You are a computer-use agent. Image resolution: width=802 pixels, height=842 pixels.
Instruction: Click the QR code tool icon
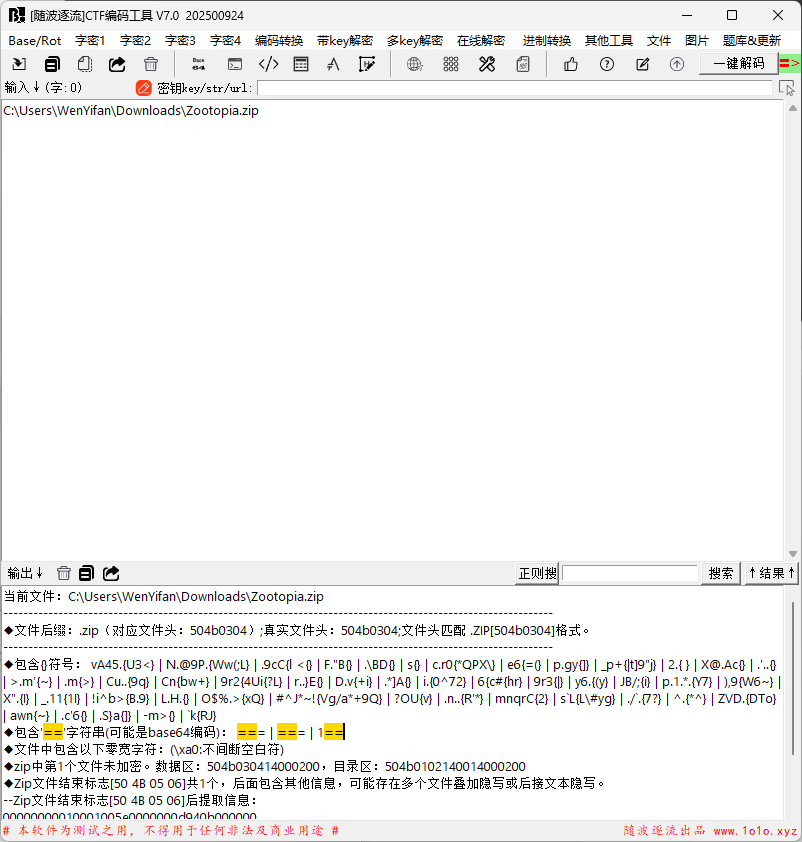point(450,63)
